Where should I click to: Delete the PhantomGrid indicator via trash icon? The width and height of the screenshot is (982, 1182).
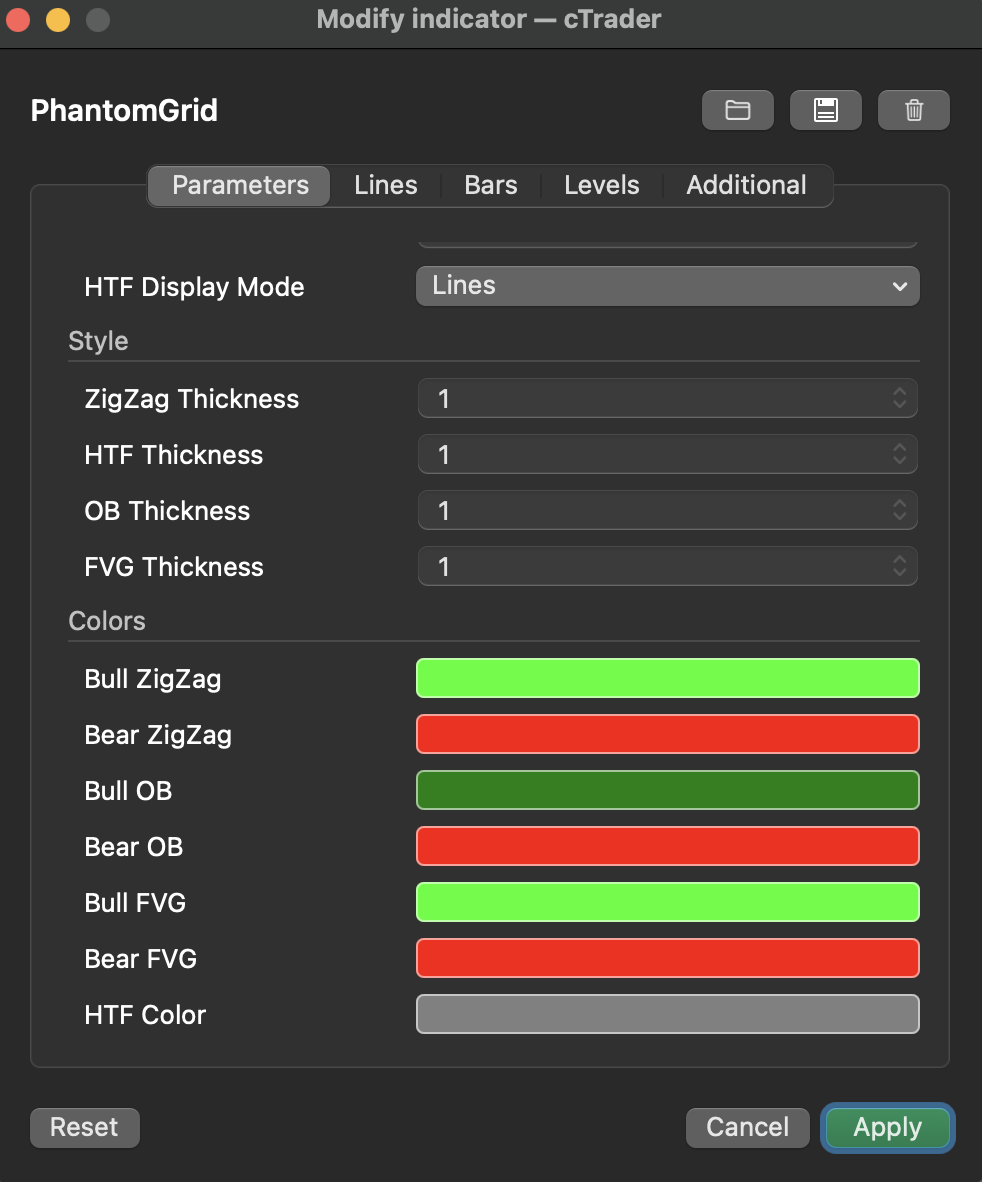click(913, 110)
